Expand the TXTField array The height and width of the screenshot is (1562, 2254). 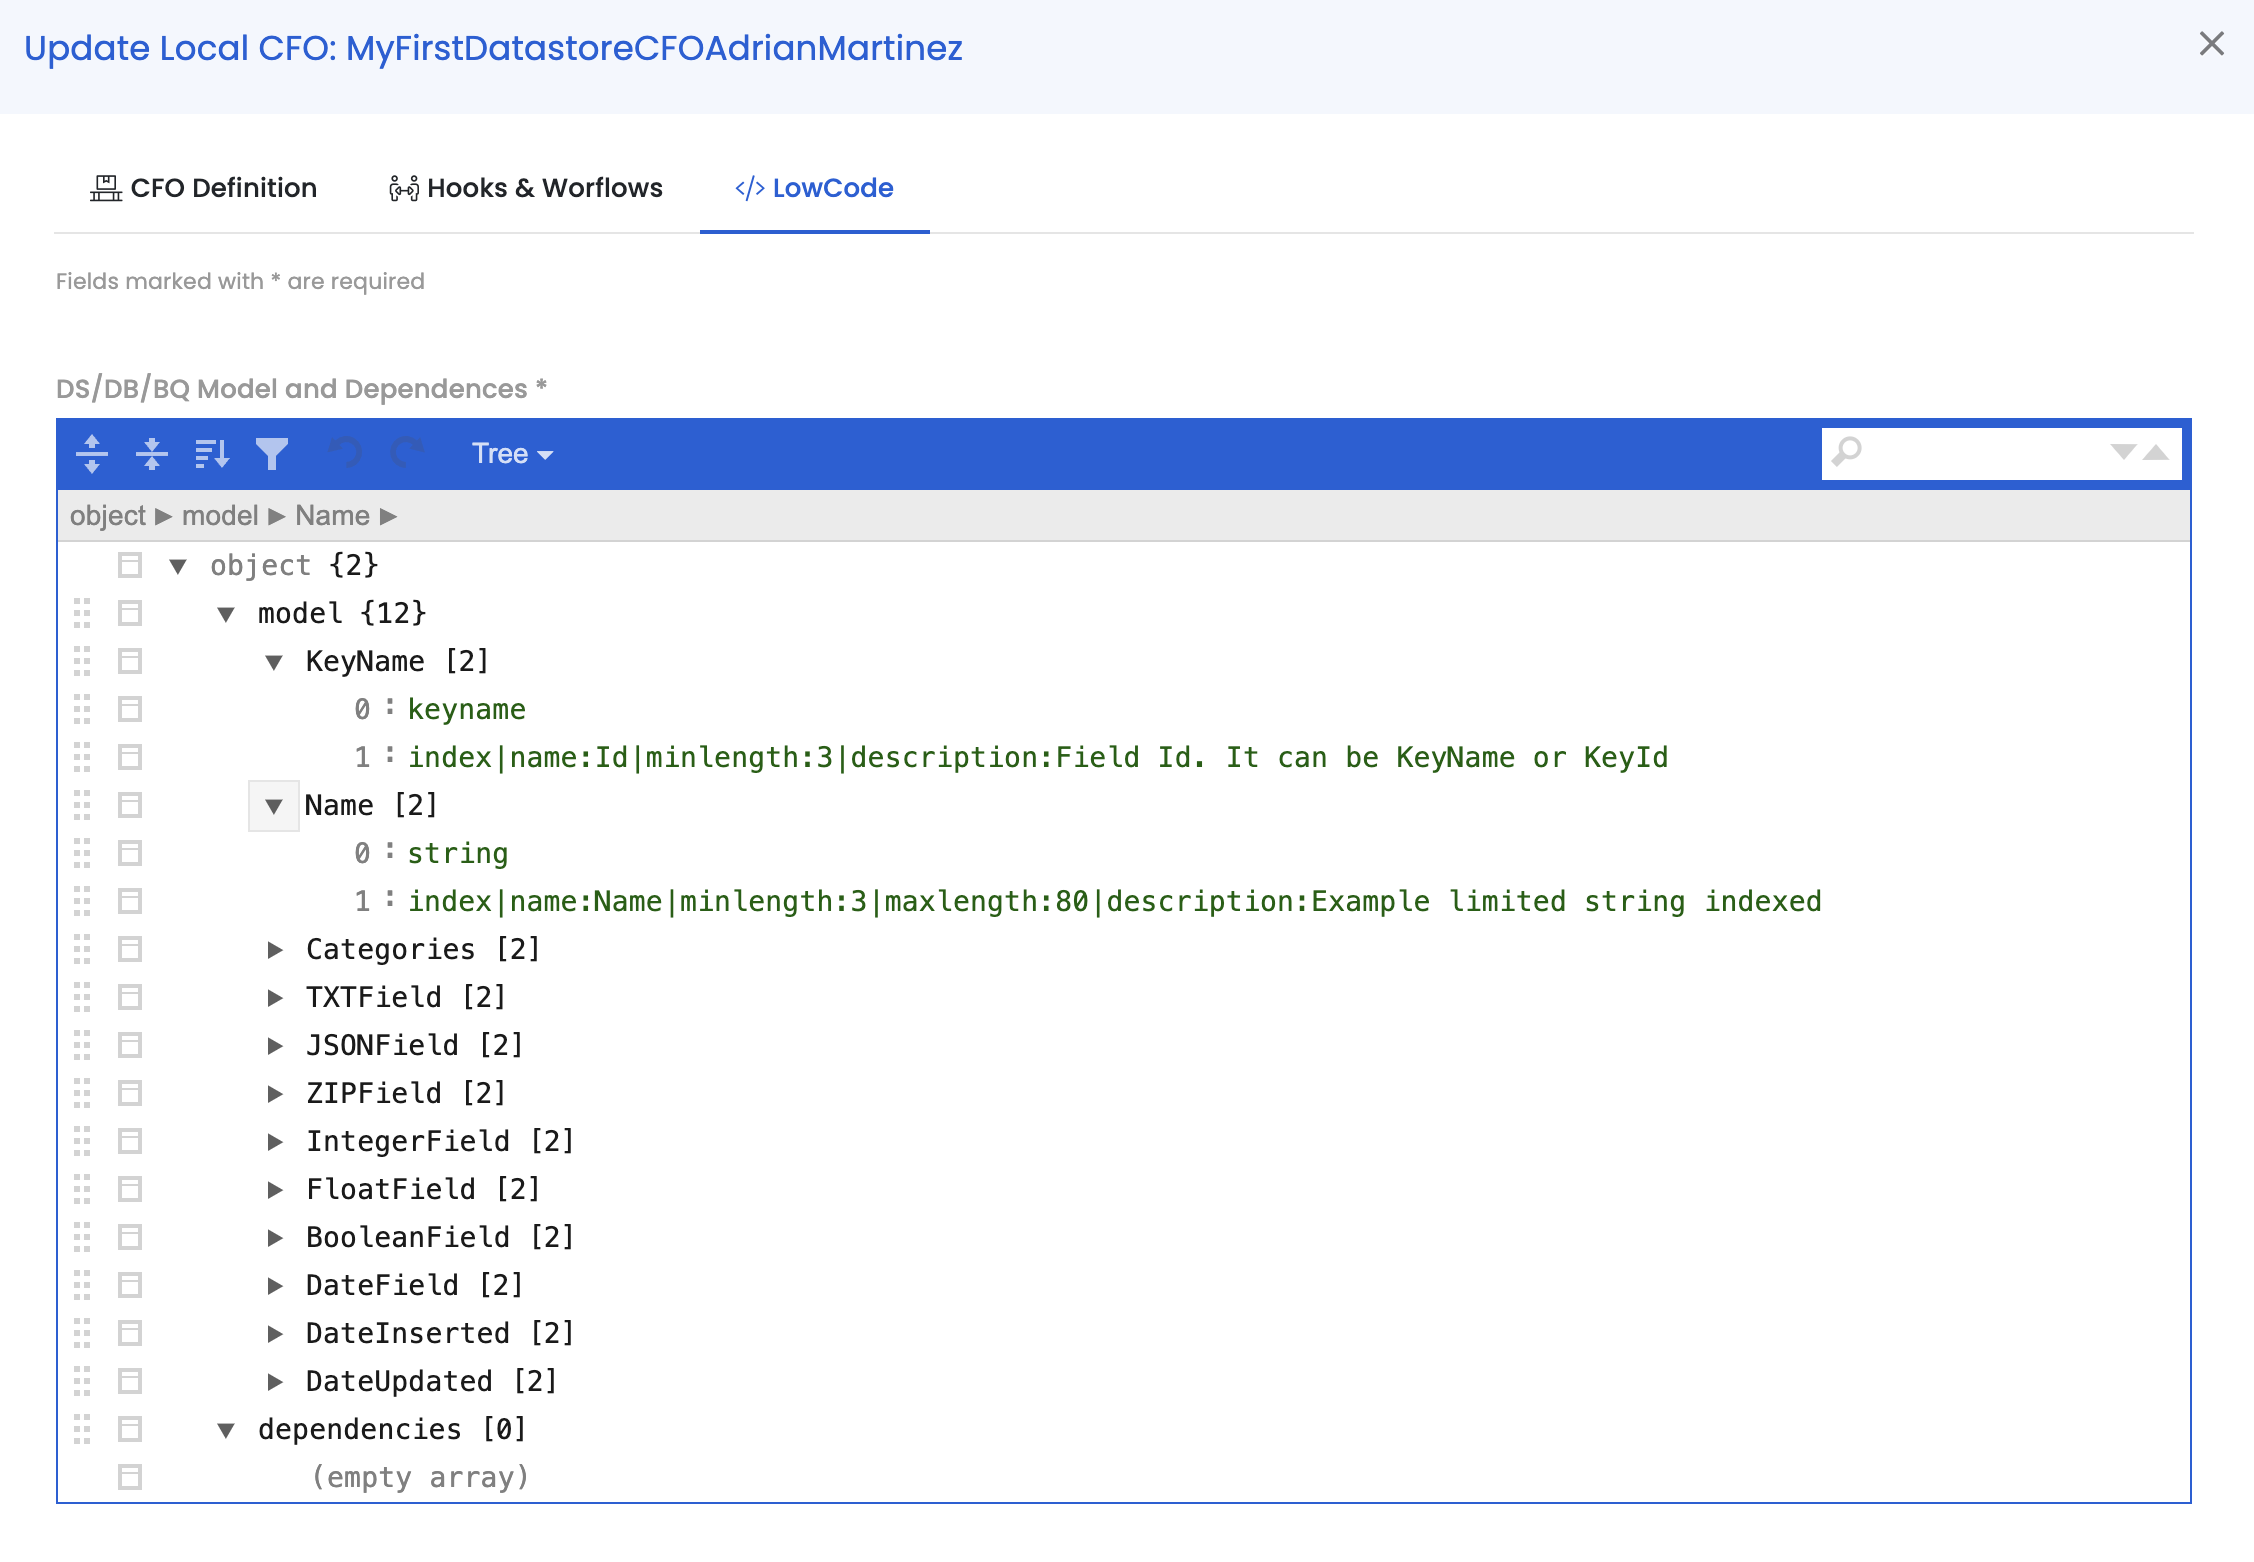coord(274,998)
